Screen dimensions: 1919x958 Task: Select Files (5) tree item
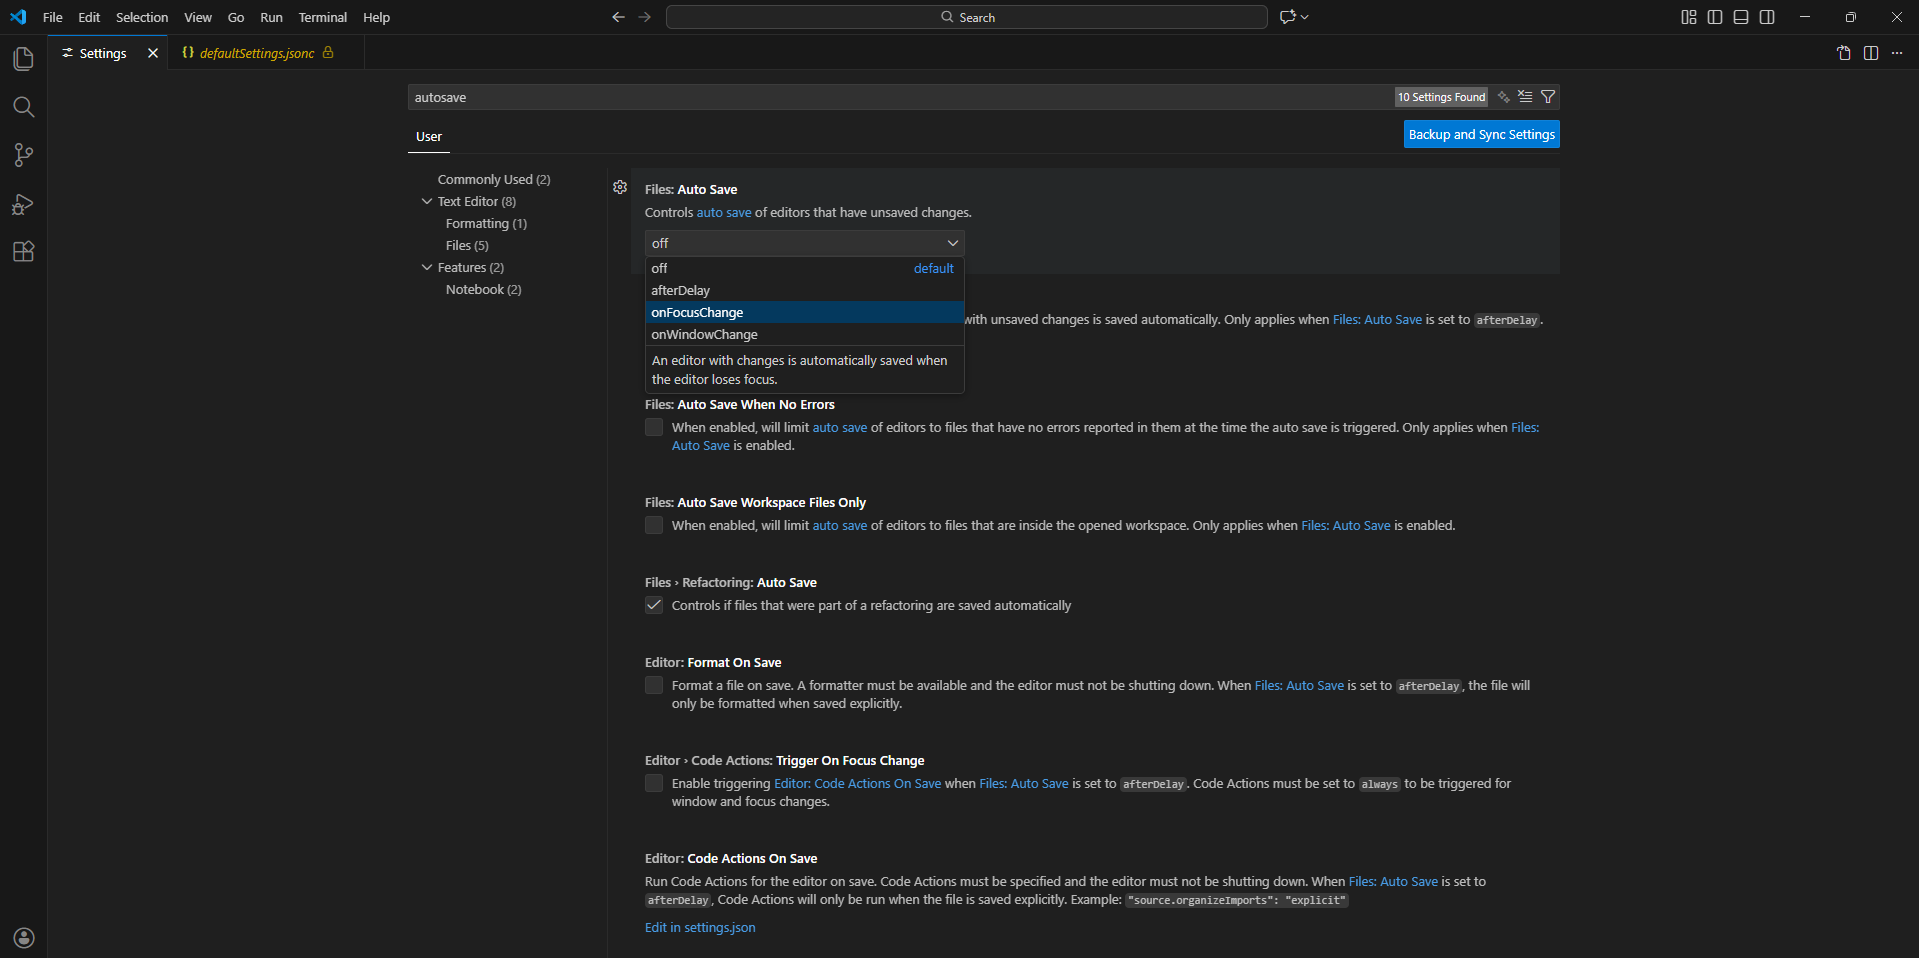(x=467, y=245)
